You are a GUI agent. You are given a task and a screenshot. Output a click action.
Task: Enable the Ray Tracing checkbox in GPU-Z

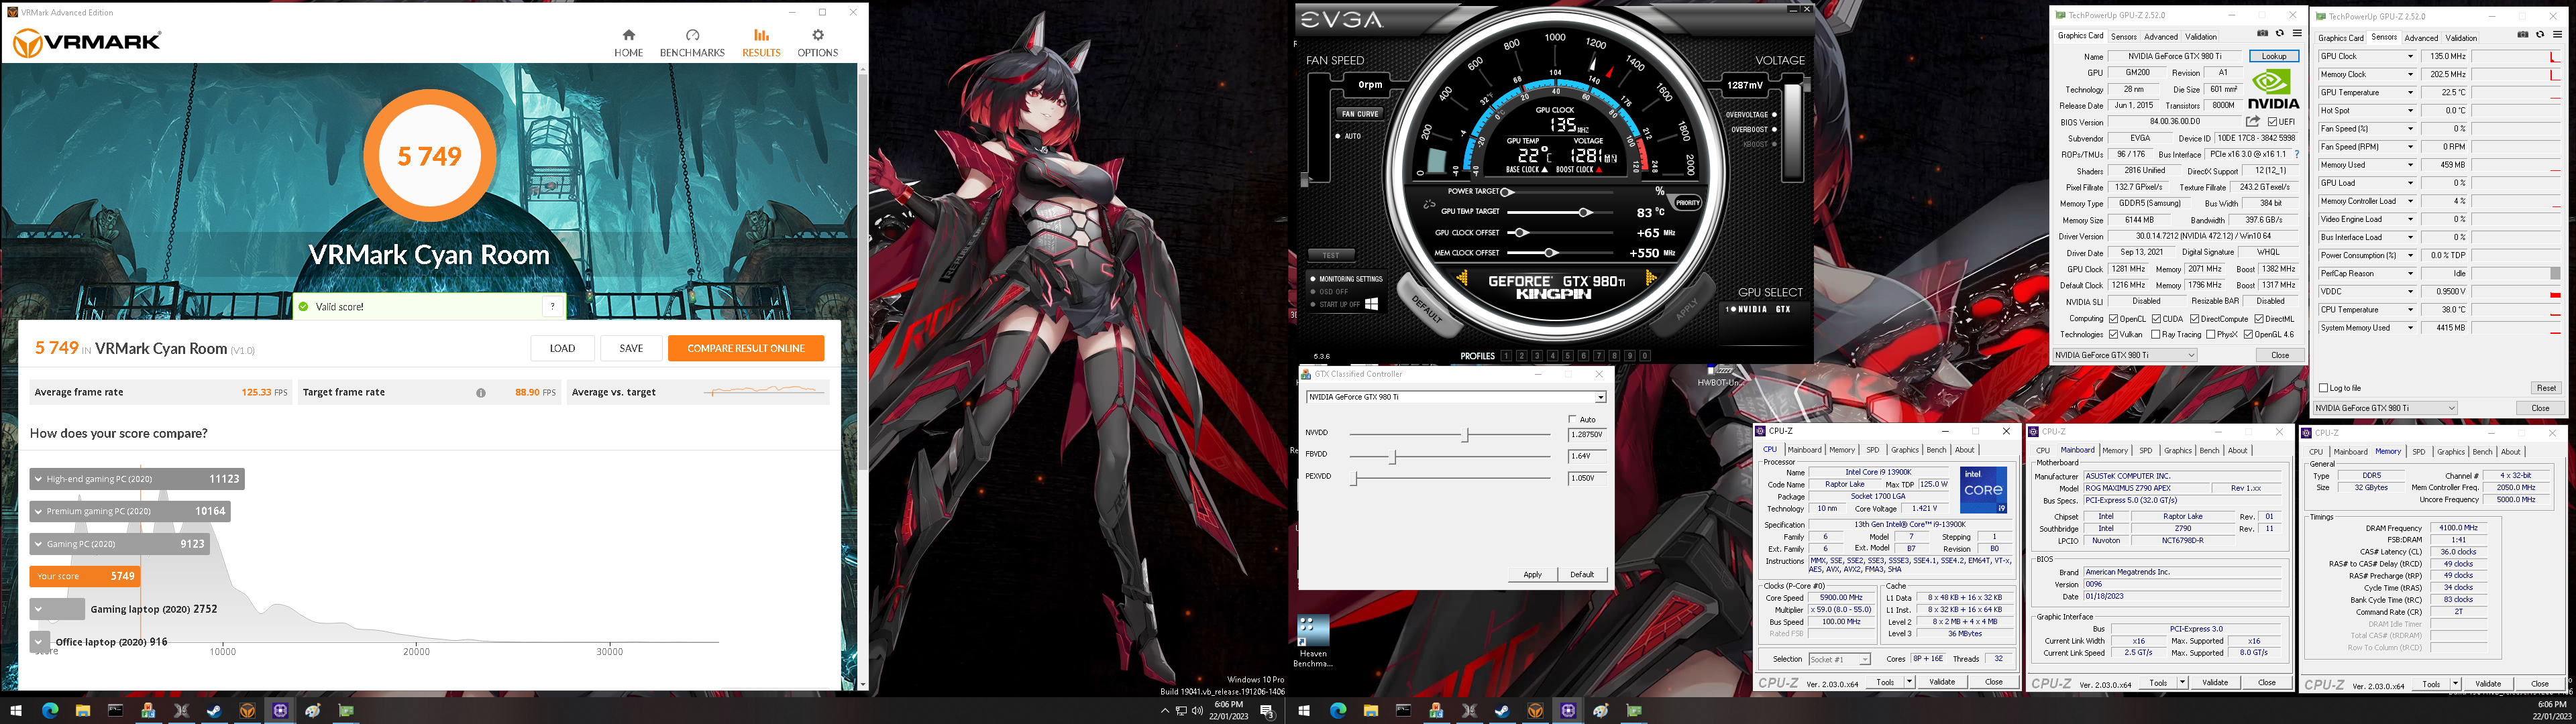click(x=2155, y=335)
